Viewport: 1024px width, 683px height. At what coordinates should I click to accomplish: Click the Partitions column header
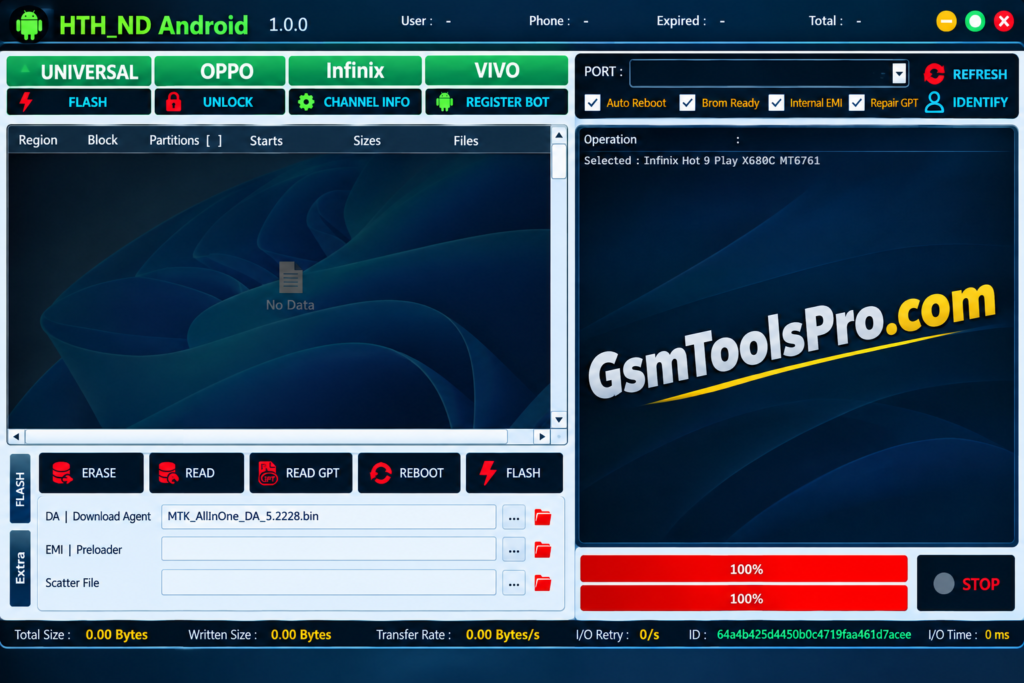(x=185, y=140)
